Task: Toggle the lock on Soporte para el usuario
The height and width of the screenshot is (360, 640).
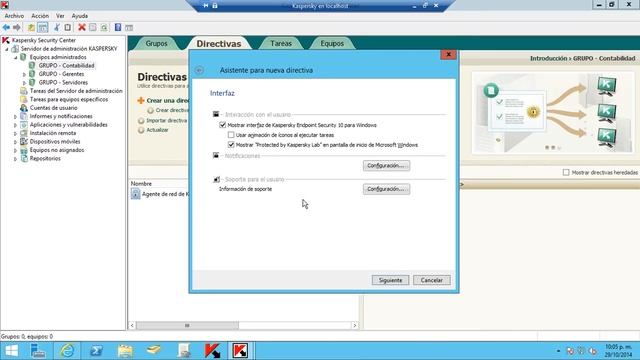Action: click(216, 179)
